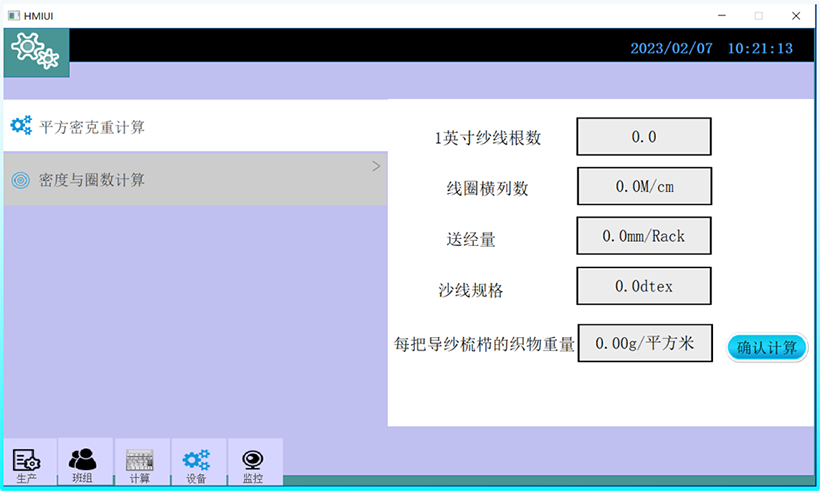Click the HMIUI window icon in title bar
820x491 pixels.
pyautogui.click(x=13, y=15)
